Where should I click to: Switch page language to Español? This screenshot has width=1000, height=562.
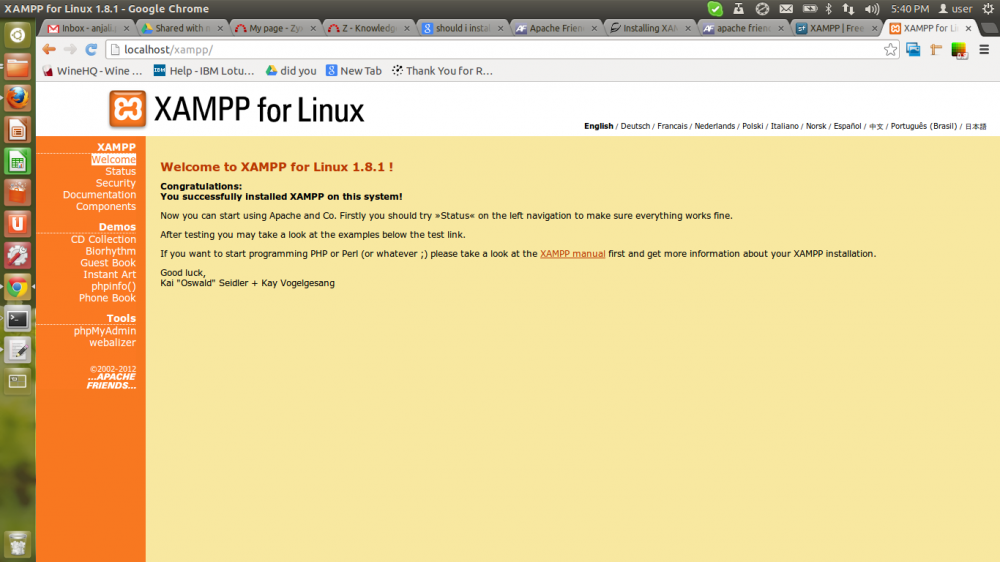pyautogui.click(x=848, y=126)
